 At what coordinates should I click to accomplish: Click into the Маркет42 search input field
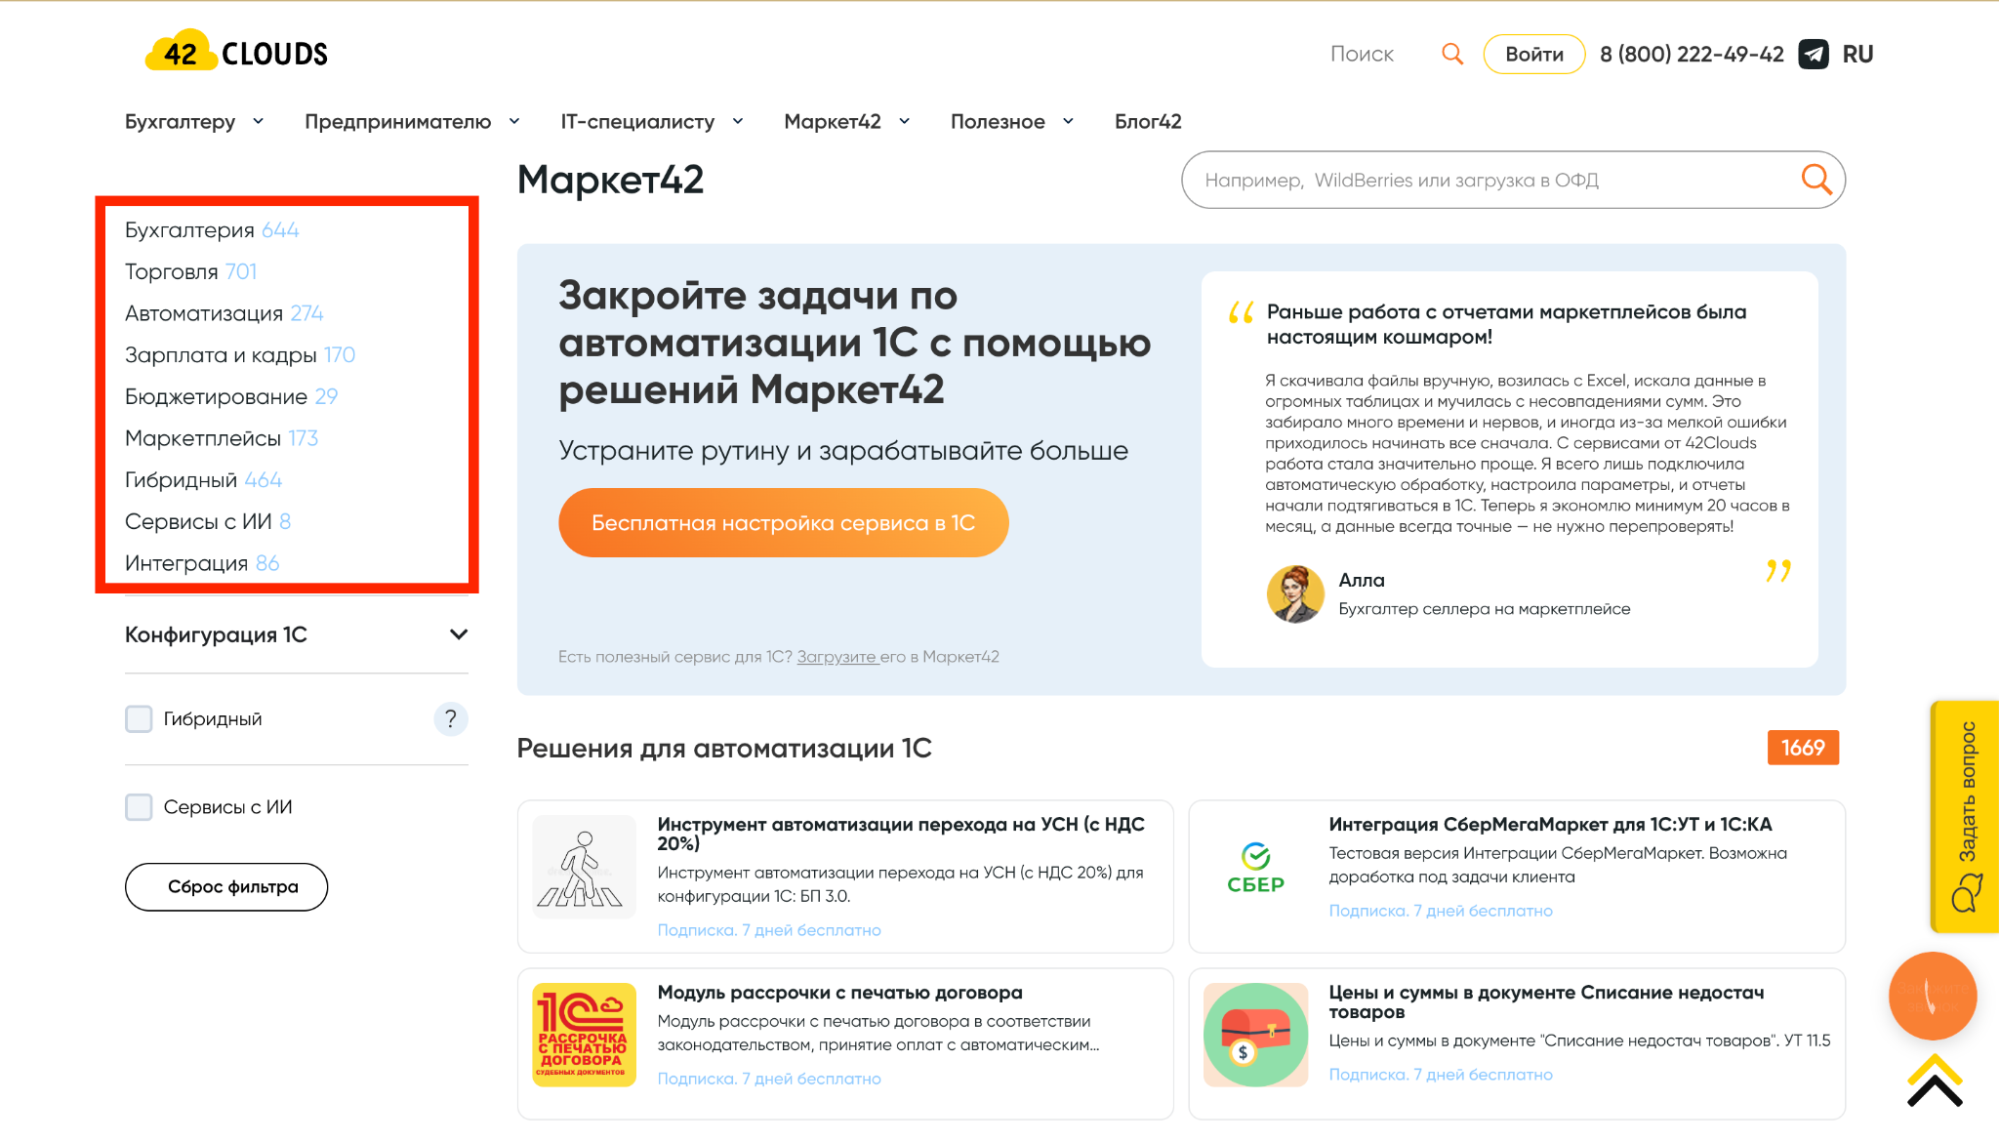coord(1480,180)
